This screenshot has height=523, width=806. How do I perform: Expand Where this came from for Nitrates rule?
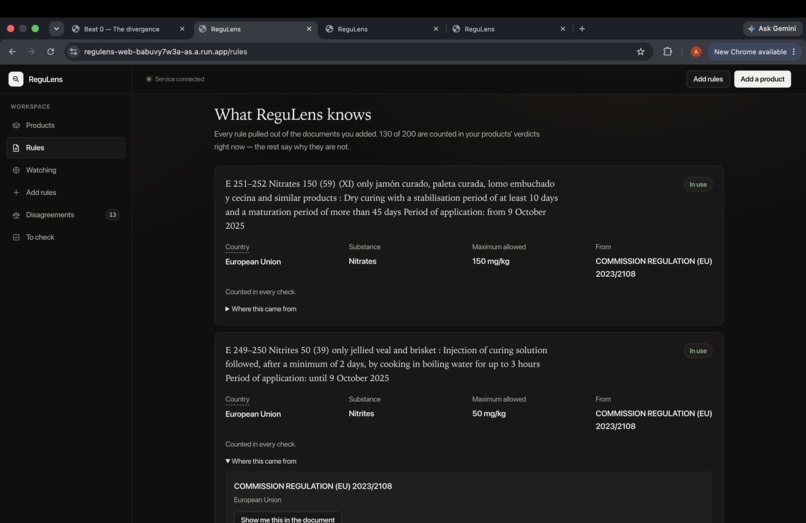click(x=261, y=309)
